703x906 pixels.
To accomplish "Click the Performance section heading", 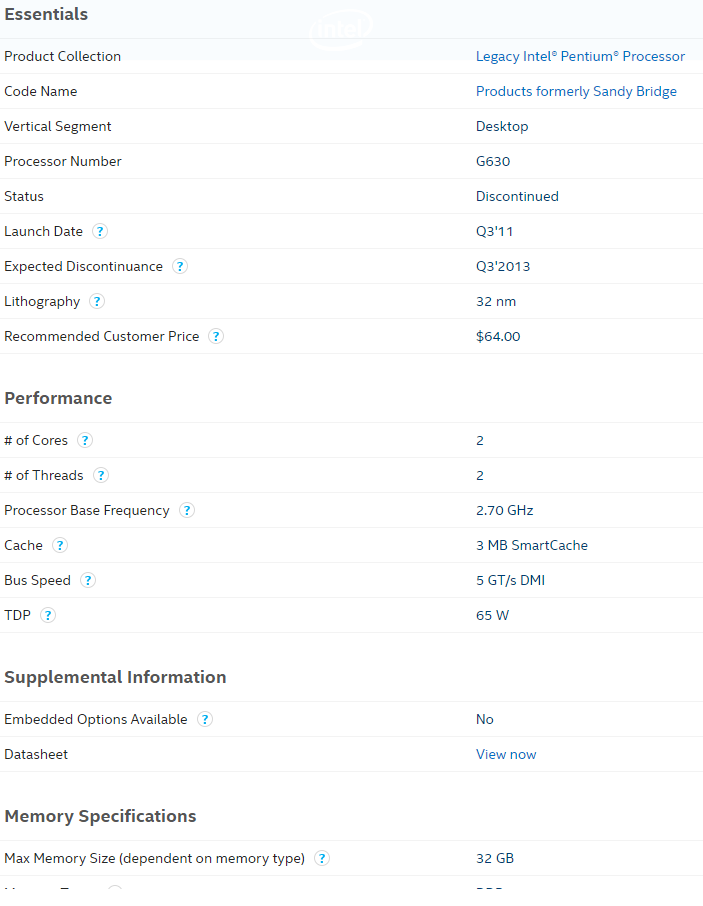I will pos(58,398).
